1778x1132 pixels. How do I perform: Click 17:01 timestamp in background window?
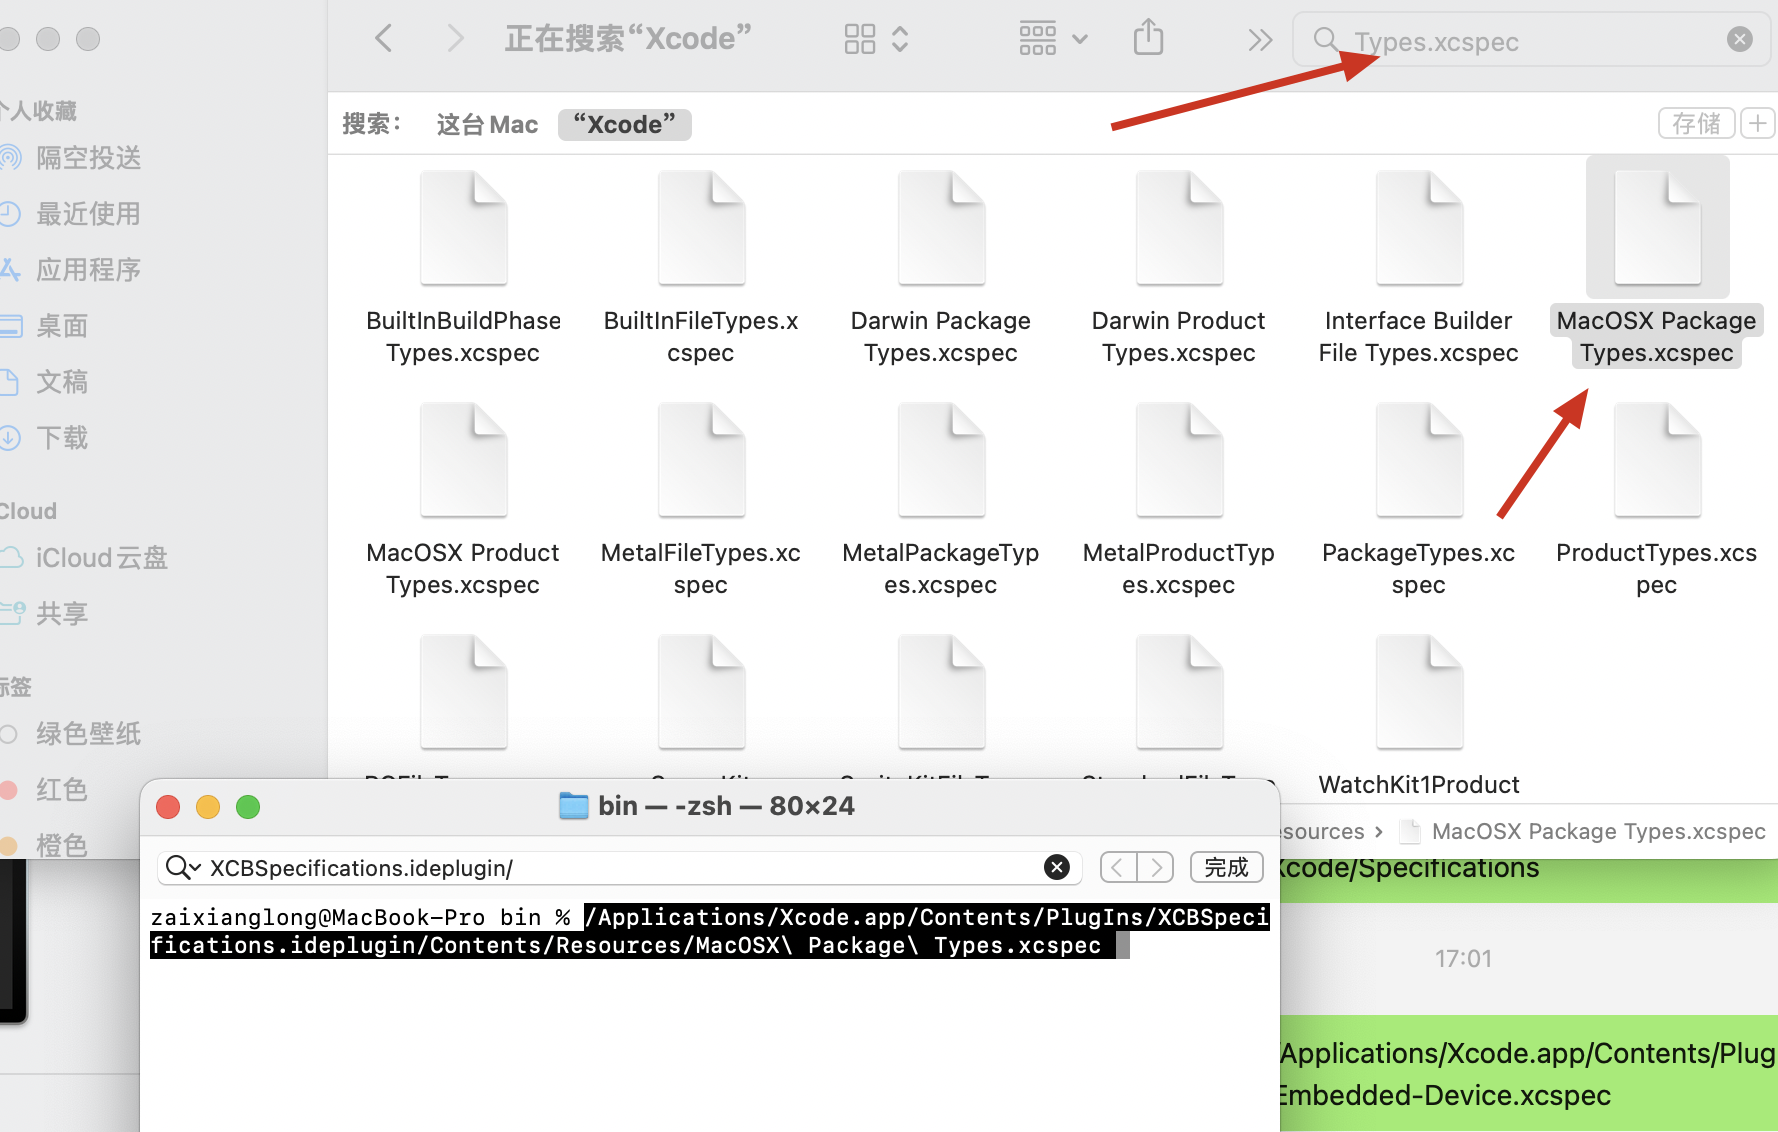click(x=1463, y=958)
